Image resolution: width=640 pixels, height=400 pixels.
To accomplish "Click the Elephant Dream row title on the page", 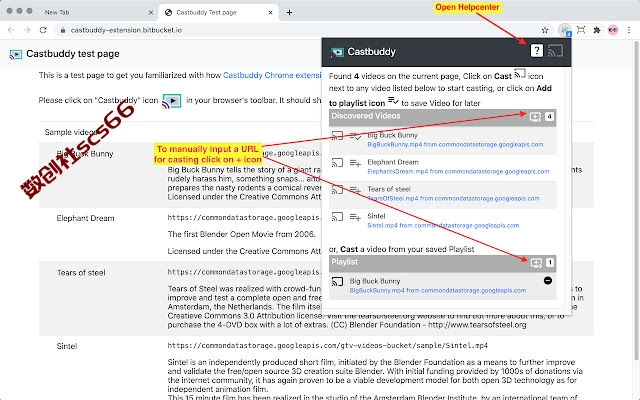I will click(85, 218).
